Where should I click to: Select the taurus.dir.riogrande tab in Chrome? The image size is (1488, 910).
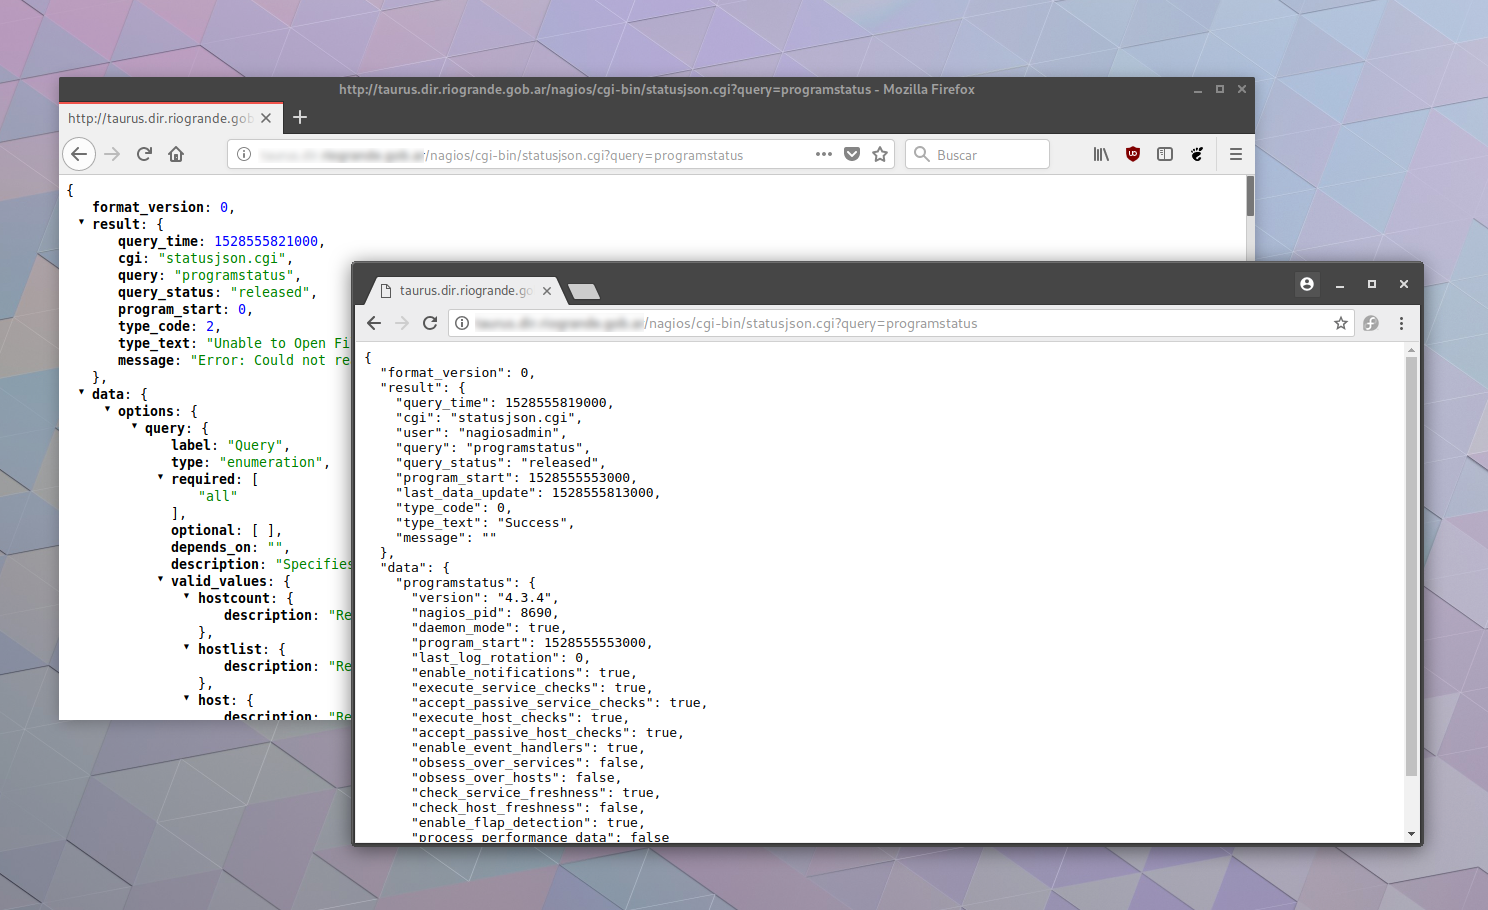(x=465, y=290)
